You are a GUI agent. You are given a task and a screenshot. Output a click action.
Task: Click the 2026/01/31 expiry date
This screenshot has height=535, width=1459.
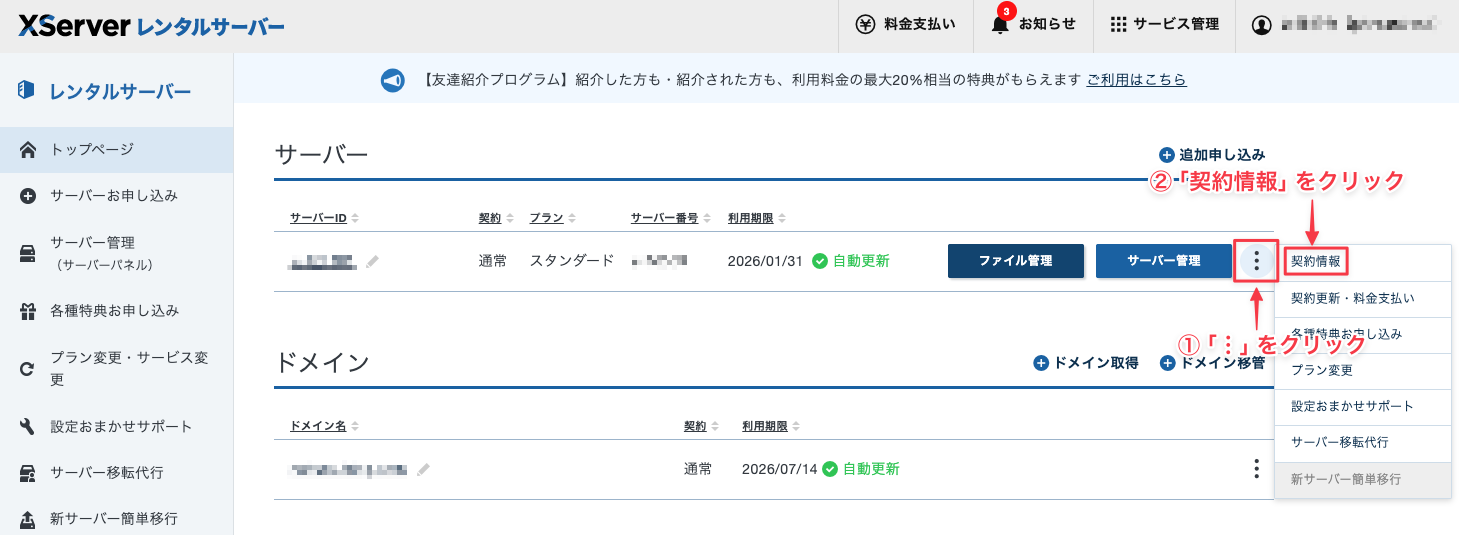[765, 261]
